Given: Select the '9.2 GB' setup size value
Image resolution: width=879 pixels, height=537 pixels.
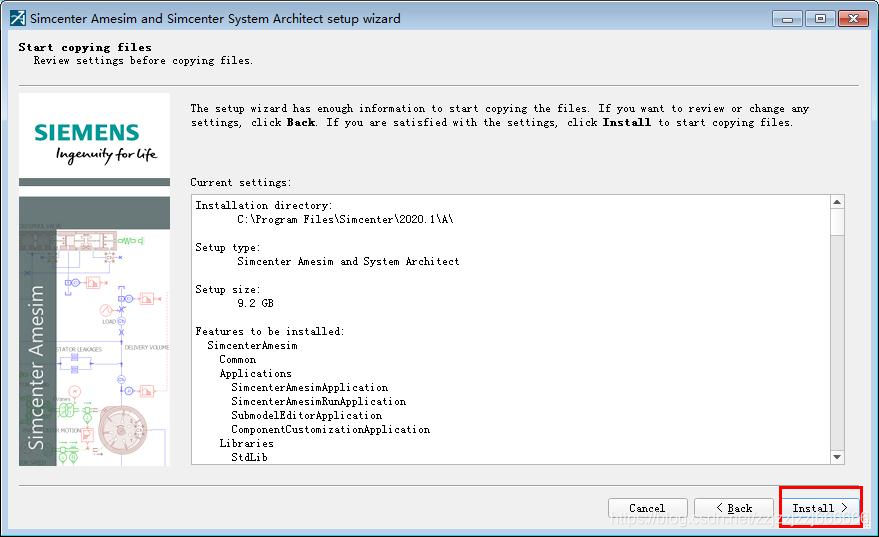Looking at the screenshot, I should (x=255, y=303).
